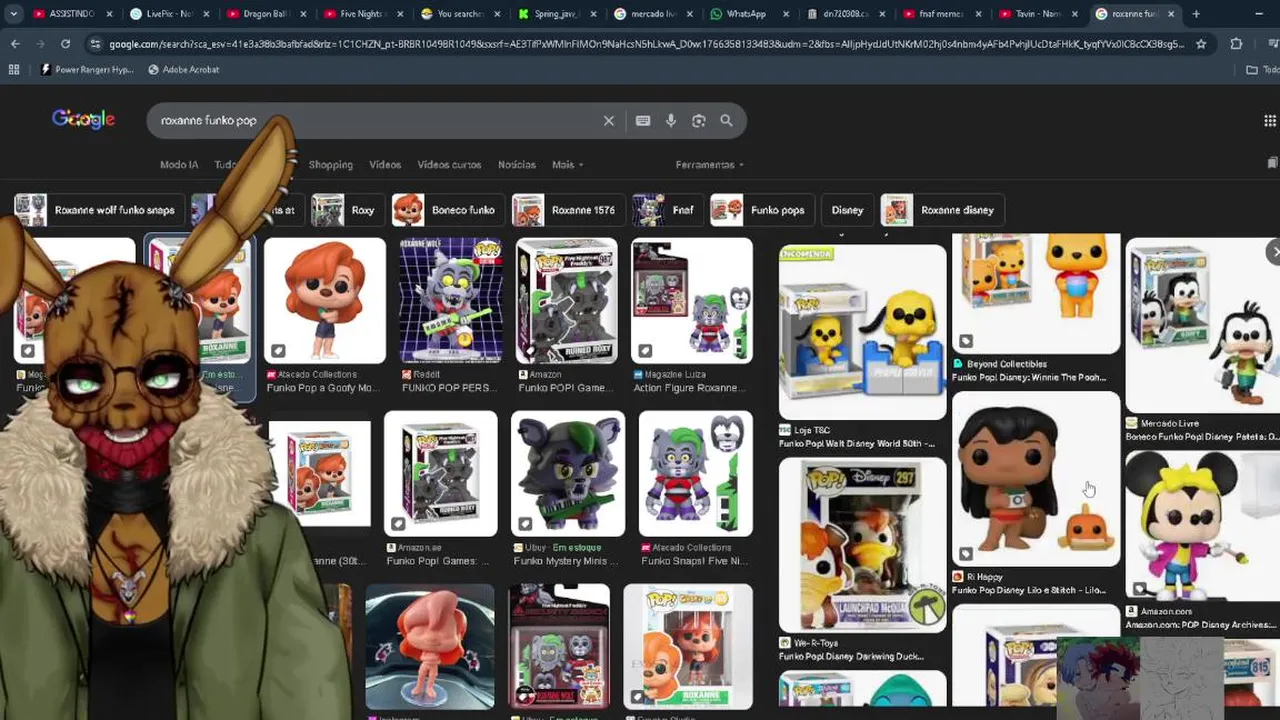The width and height of the screenshot is (1280, 720).
Task: Open the Ri Happy Lilo & Stitch image
Action: (x=1036, y=479)
